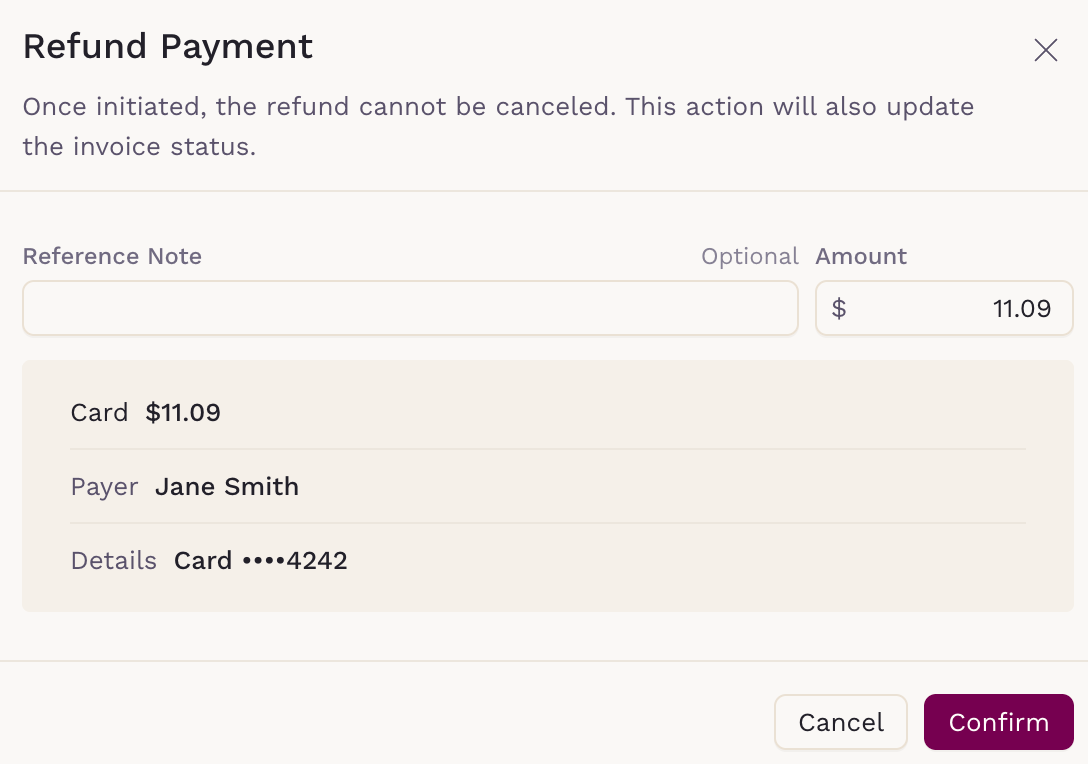Click the invoice status notice line

tap(139, 147)
